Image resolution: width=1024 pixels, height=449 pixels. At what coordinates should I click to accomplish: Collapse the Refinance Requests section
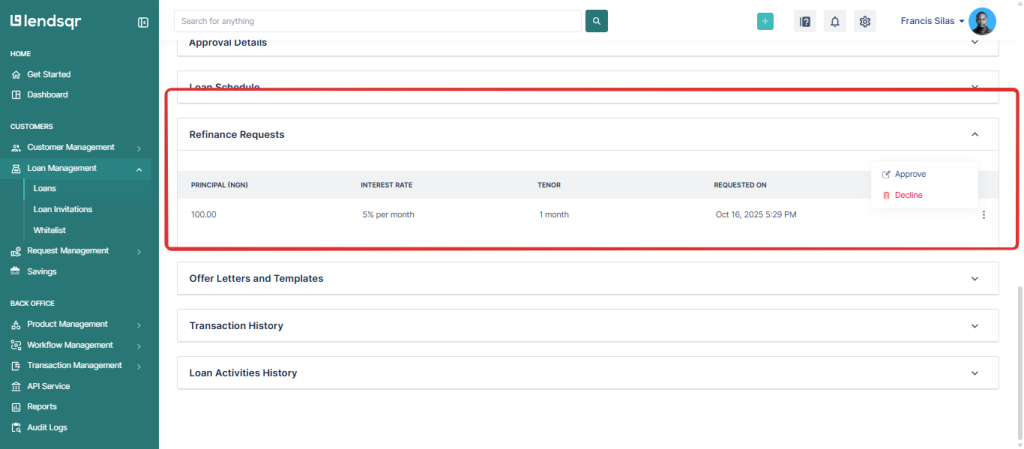pyautogui.click(x=975, y=134)
